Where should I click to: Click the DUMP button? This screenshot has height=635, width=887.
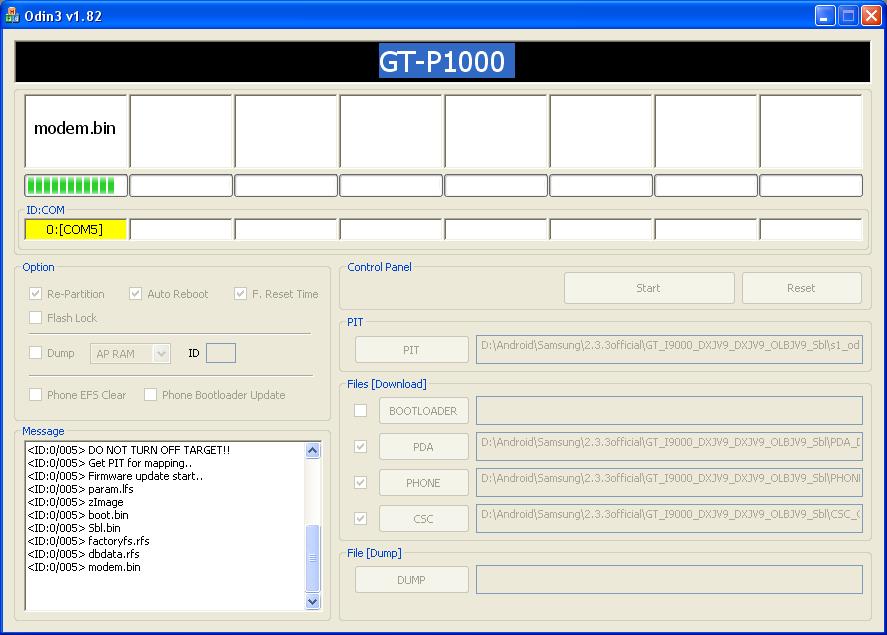[x=412, y=580]
